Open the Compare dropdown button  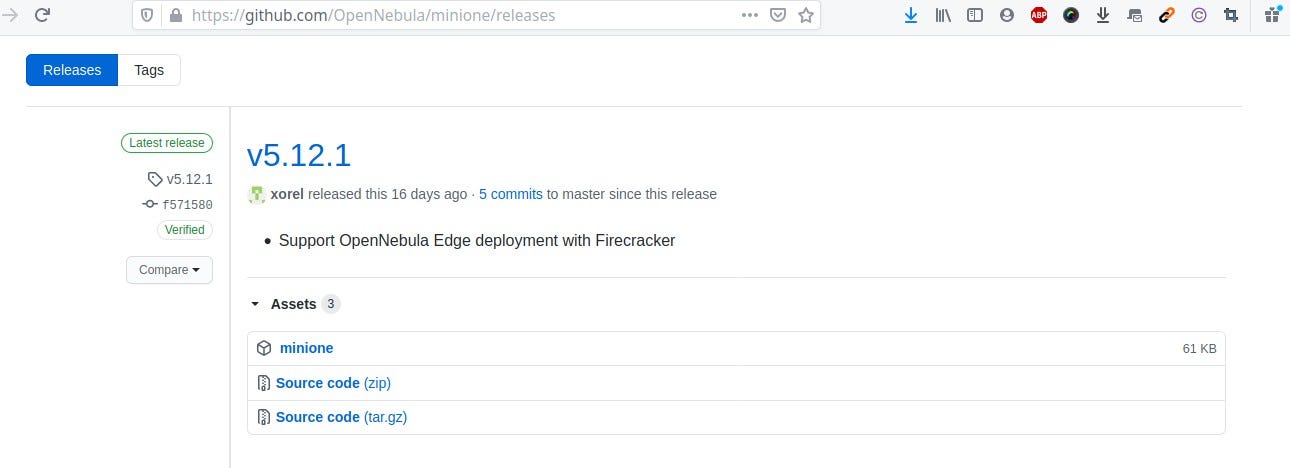click(x=169, y=270)
